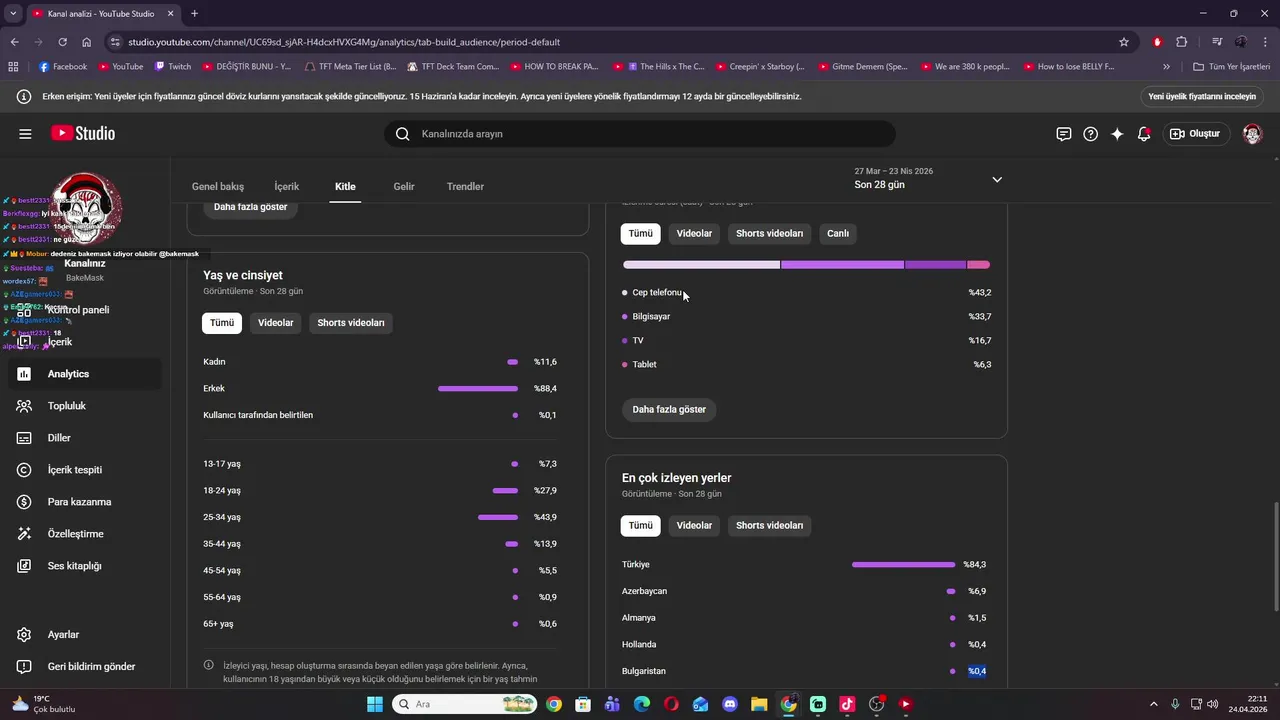This screenshot has height=720, width=1280.
Task: Select Videolar chip in En çok izleyen yerler
Action: tap(694, 525)
